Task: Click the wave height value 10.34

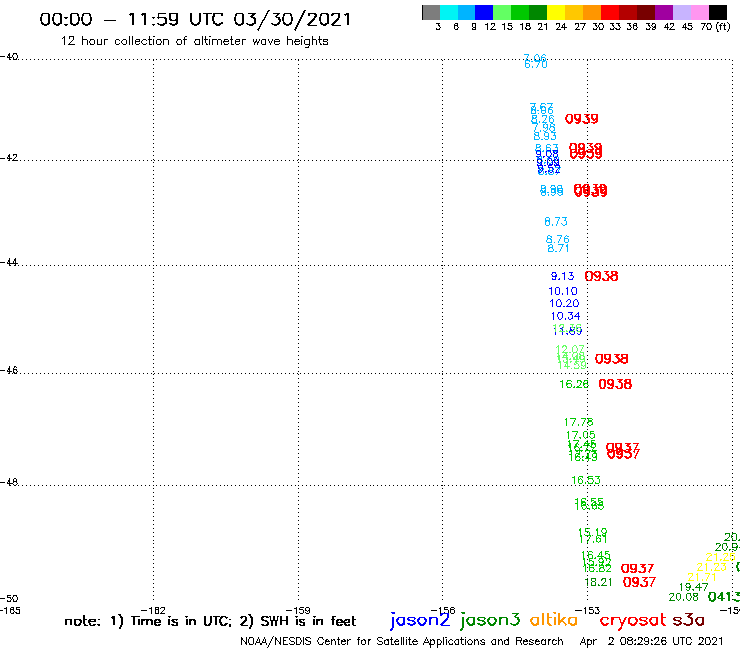Action: pyautogui.click(x=565, y=316)
